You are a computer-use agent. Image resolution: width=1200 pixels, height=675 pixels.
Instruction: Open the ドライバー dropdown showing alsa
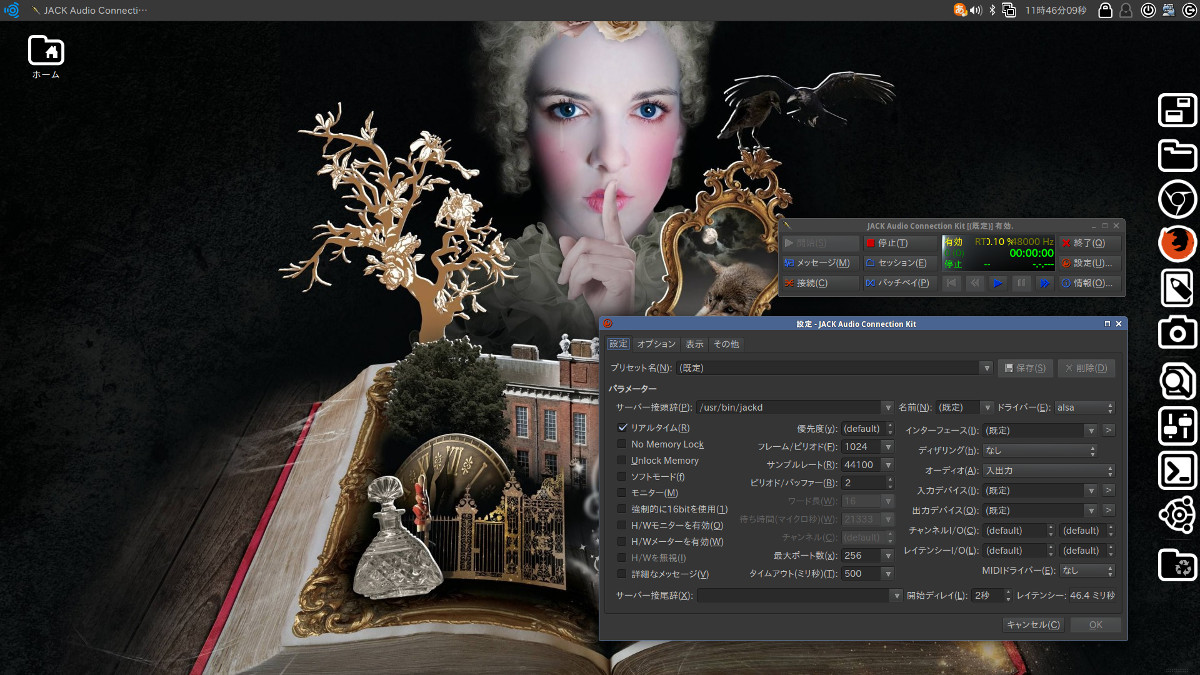tap(1084, 408)
